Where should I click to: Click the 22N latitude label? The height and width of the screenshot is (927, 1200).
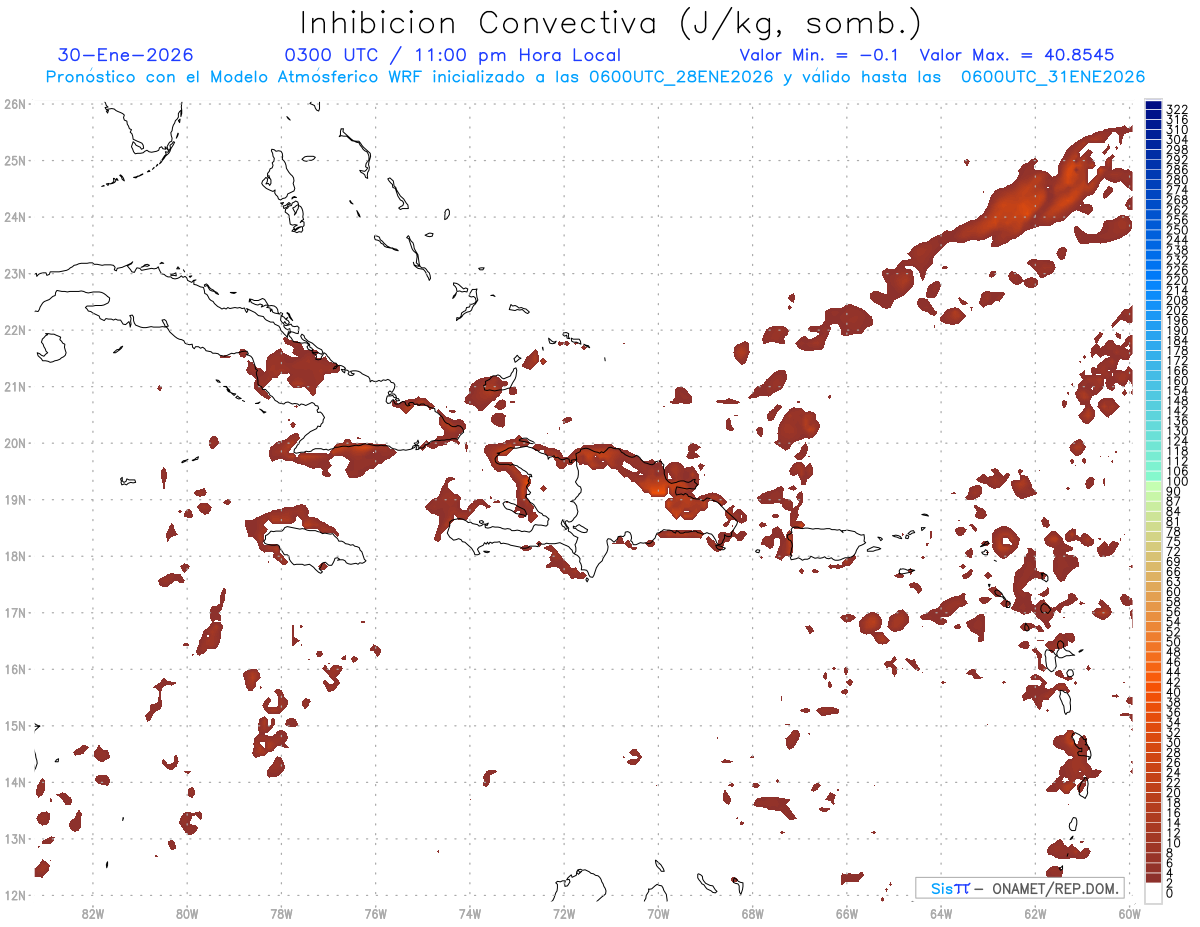click(x=15, y=329)
